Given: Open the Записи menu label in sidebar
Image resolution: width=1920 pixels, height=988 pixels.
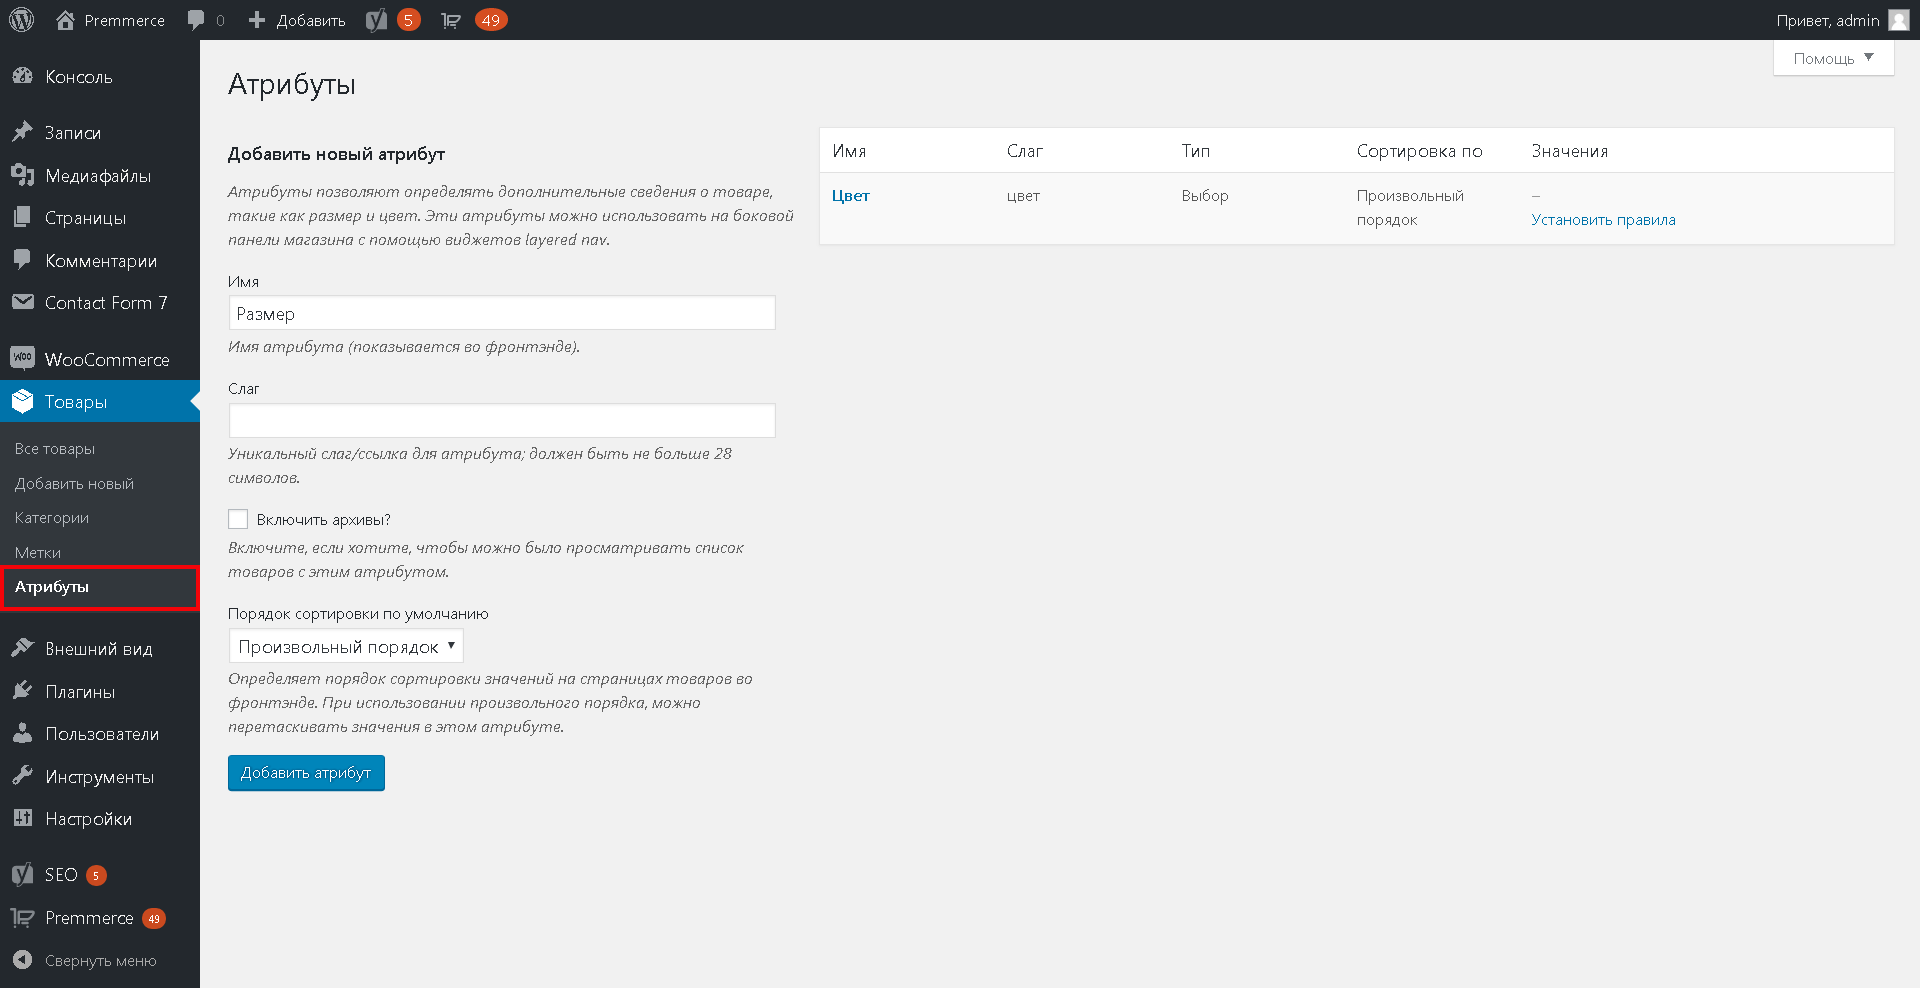Looking at the screenshot, I should pyautogui.click(x=73, y=133).
